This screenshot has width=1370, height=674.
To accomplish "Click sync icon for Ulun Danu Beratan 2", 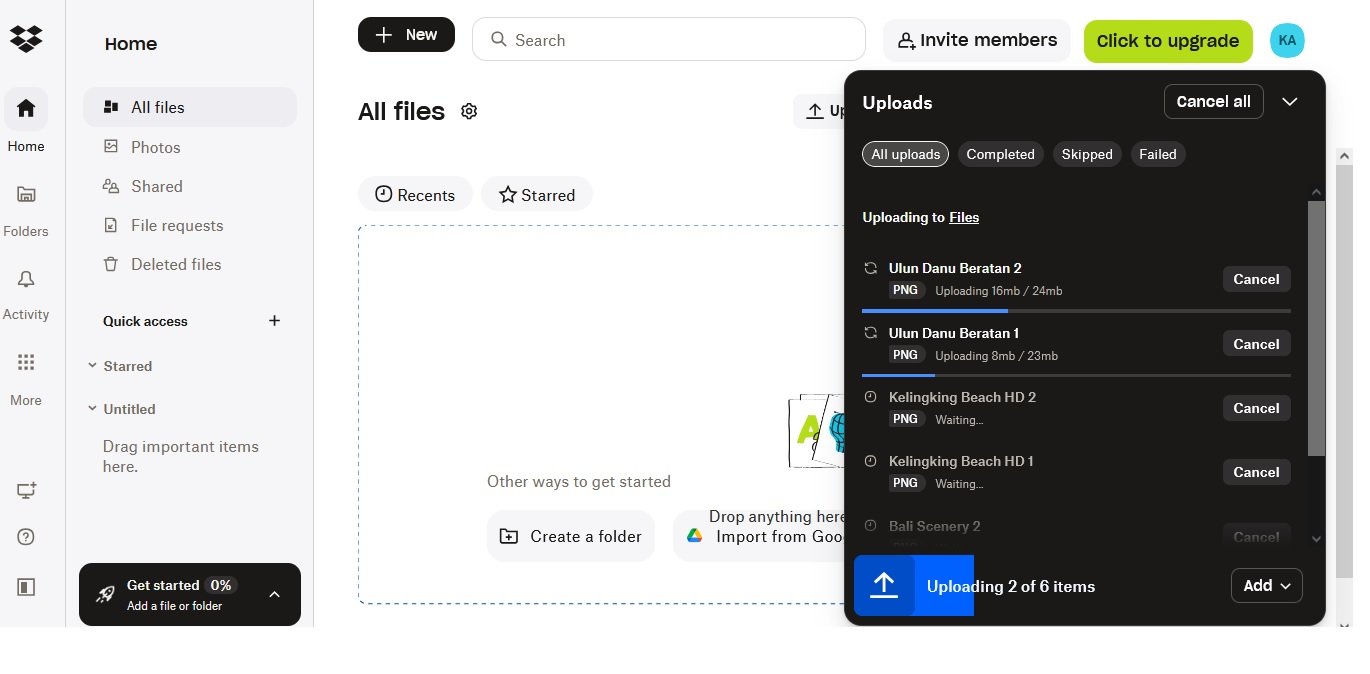I will tap(870, 268).
